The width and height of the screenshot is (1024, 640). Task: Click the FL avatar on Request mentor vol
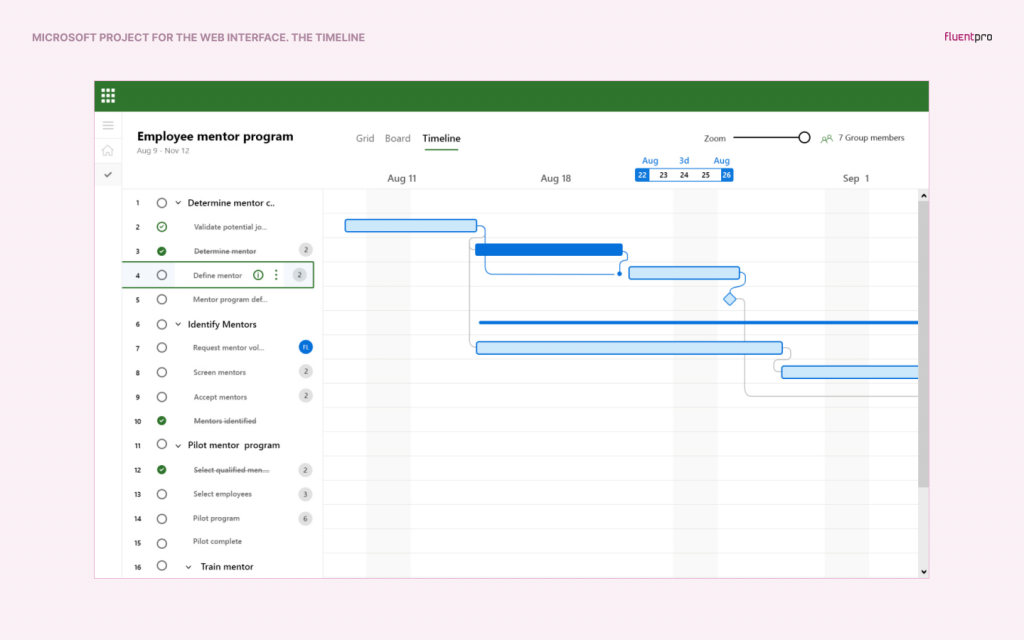pyautogui.click(x=305, y=347)
